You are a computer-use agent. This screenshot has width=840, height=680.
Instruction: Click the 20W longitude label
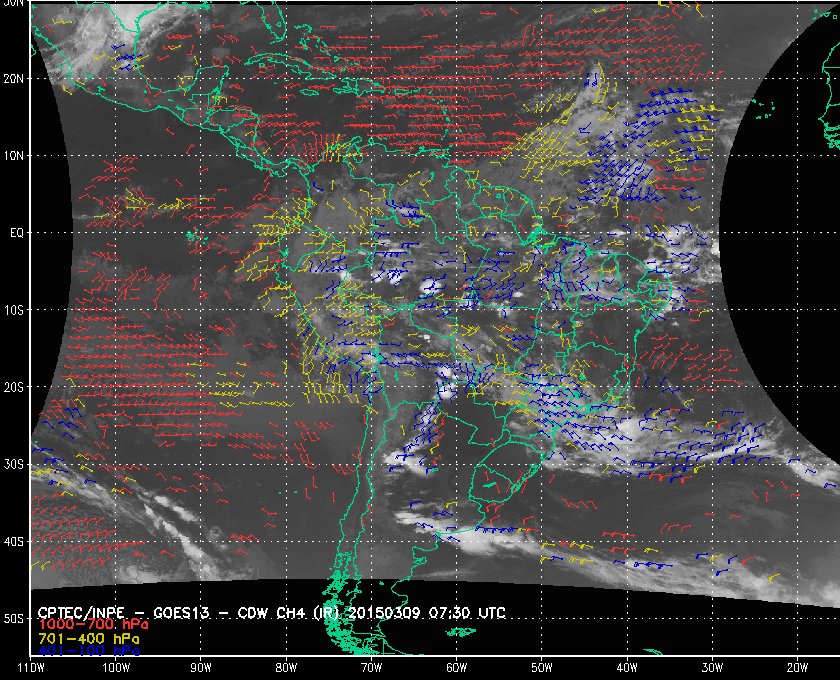click(796, 667)
